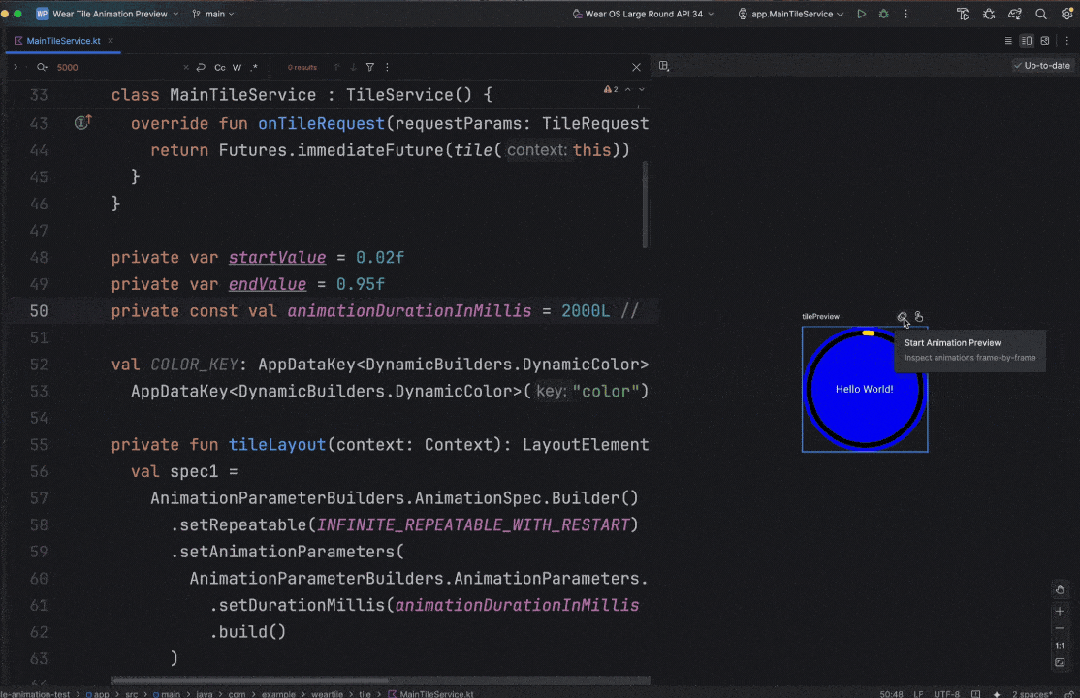This screenshot has width=1080, height=698.
Task: Switch to split editor and preview view
Action: pyautogui.click(x=1026, y=41)
